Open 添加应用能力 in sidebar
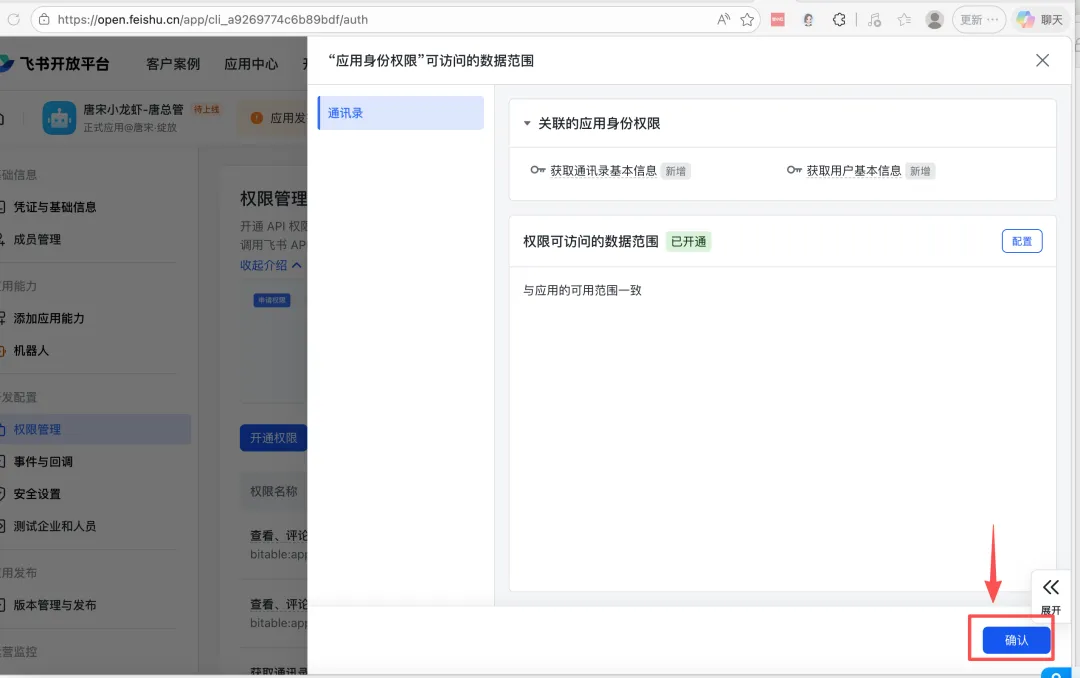This screenshot has height=678, width=1080. [49, 318]
